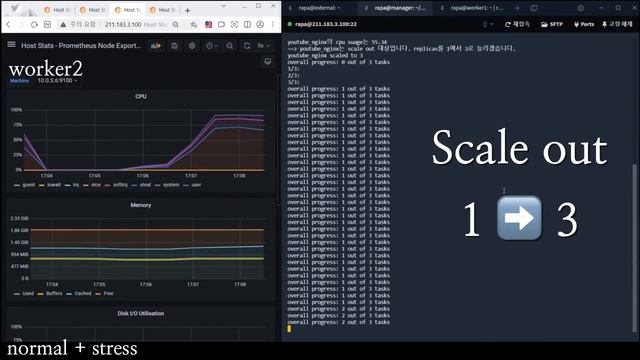Open the browser tab search chevron
The image size is (640, 360).
[223, 6]
